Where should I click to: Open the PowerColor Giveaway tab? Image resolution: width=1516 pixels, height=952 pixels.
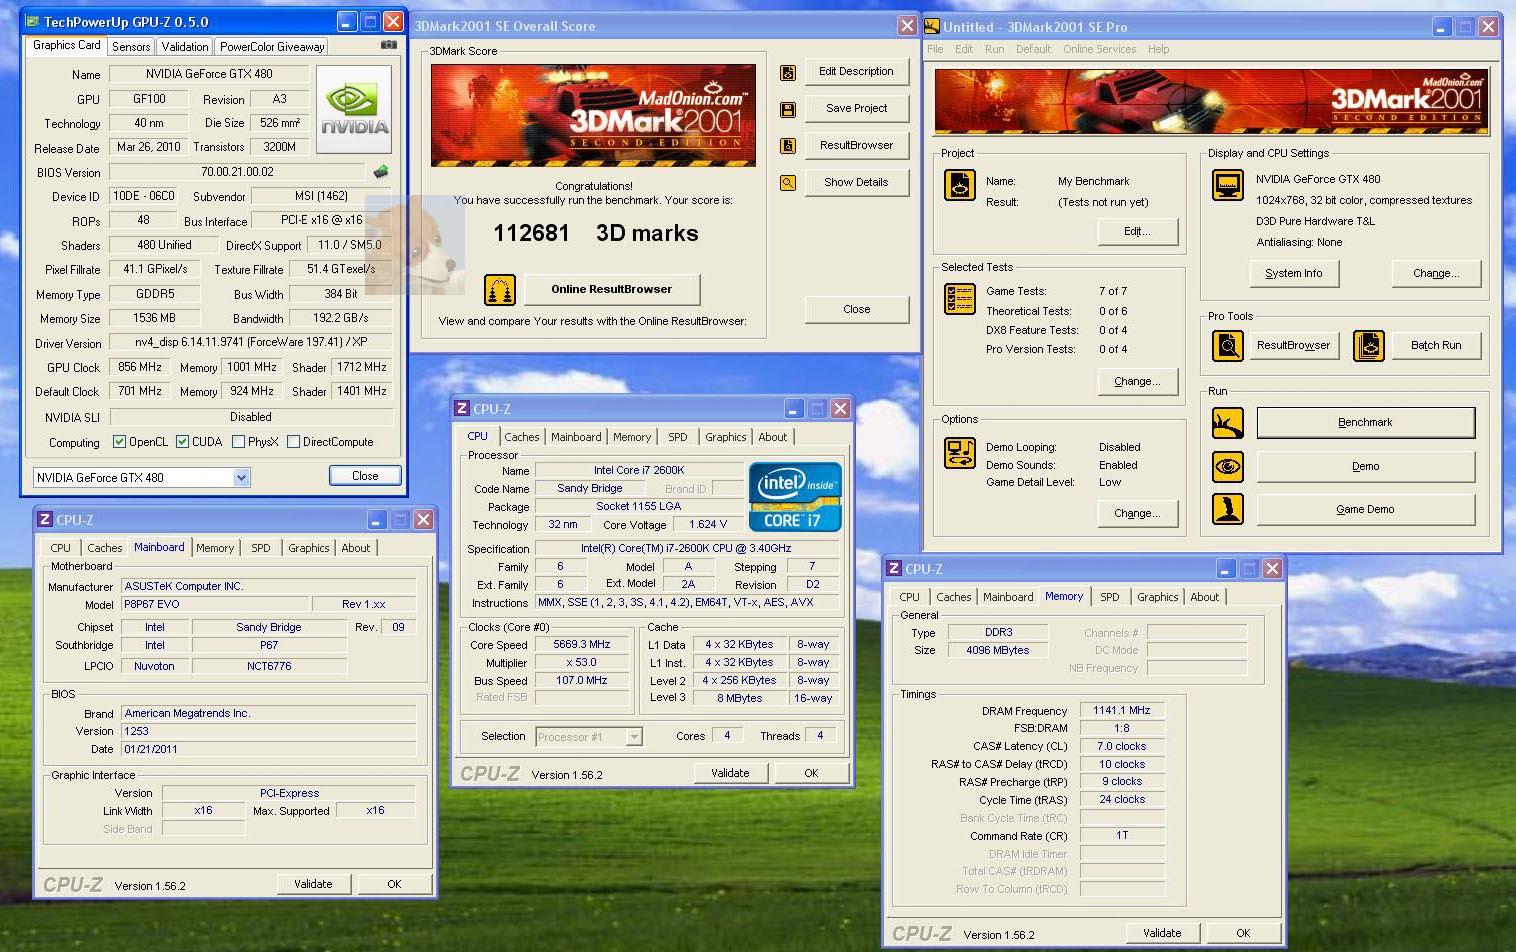(x=272, y=46)
